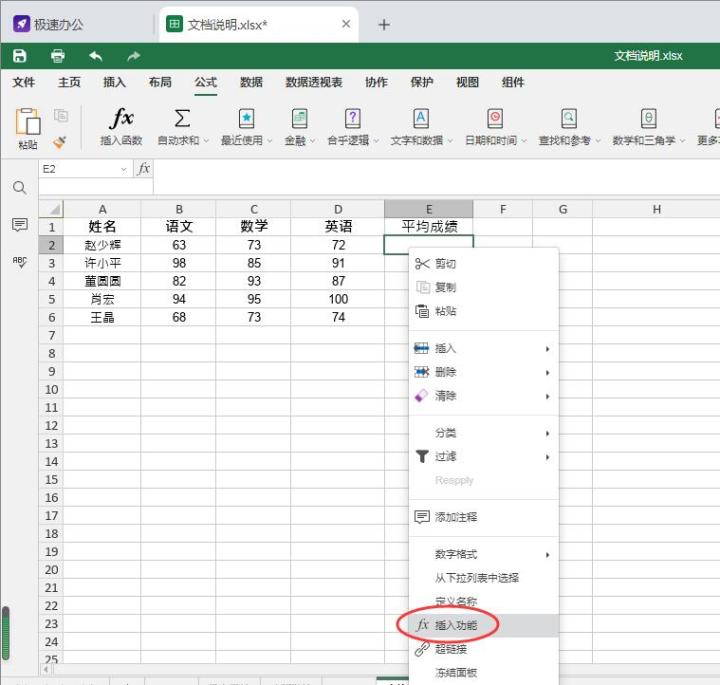This screenshot has height=685, width=720.
Task: Choose 插入功能 in the context menu
Action: click(x=484, y=625)
